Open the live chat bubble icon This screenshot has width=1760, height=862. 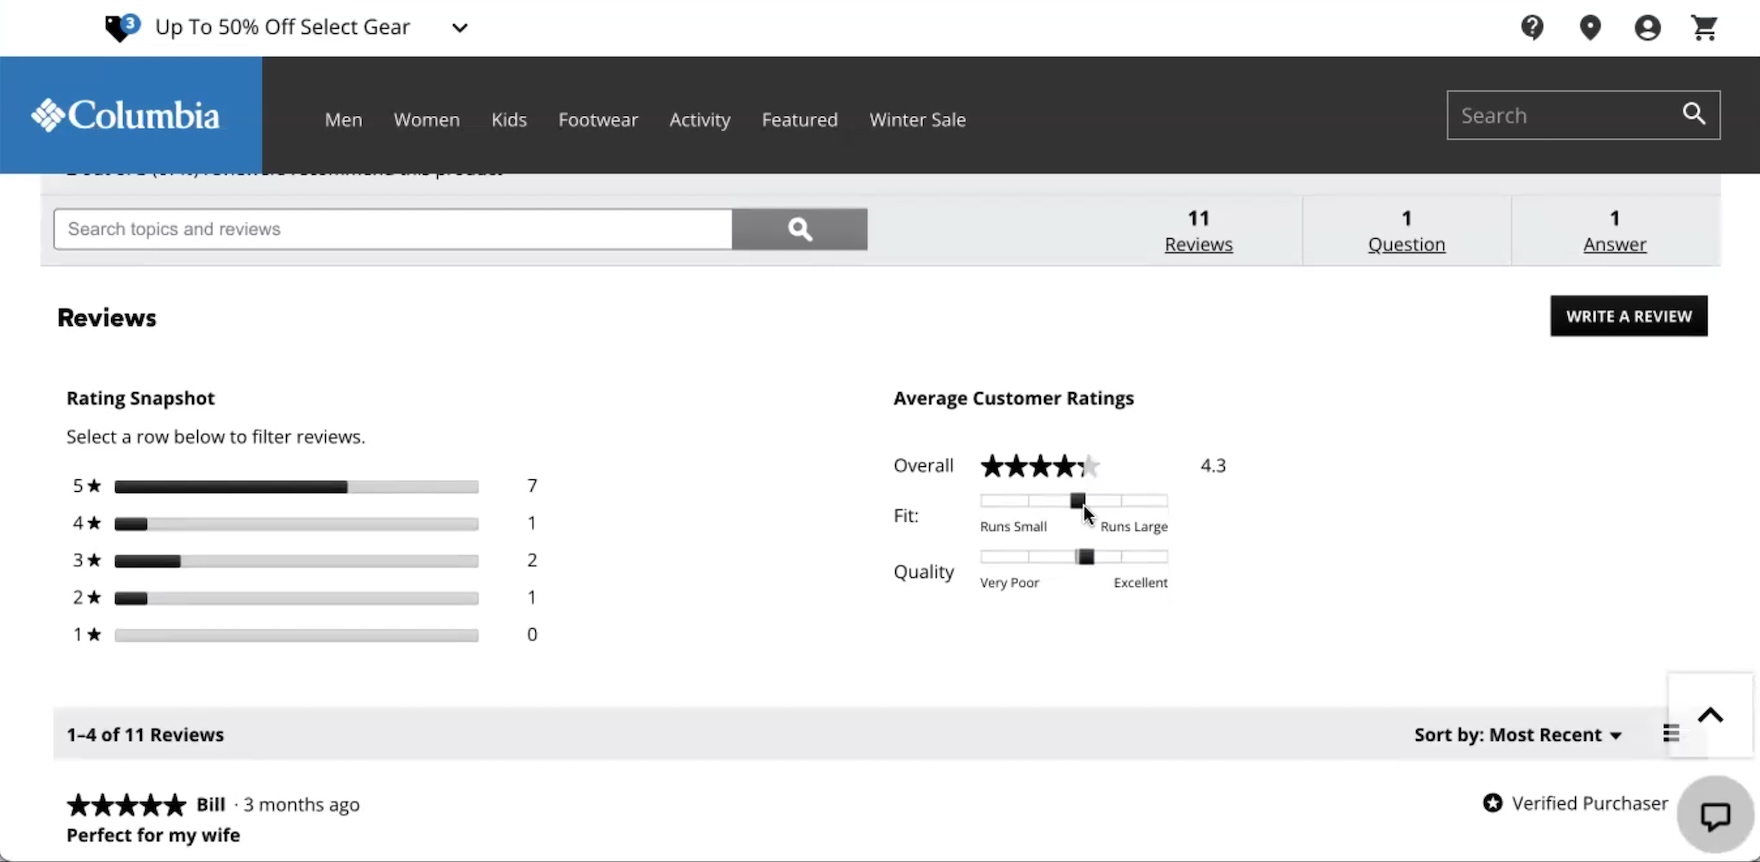1715,816
